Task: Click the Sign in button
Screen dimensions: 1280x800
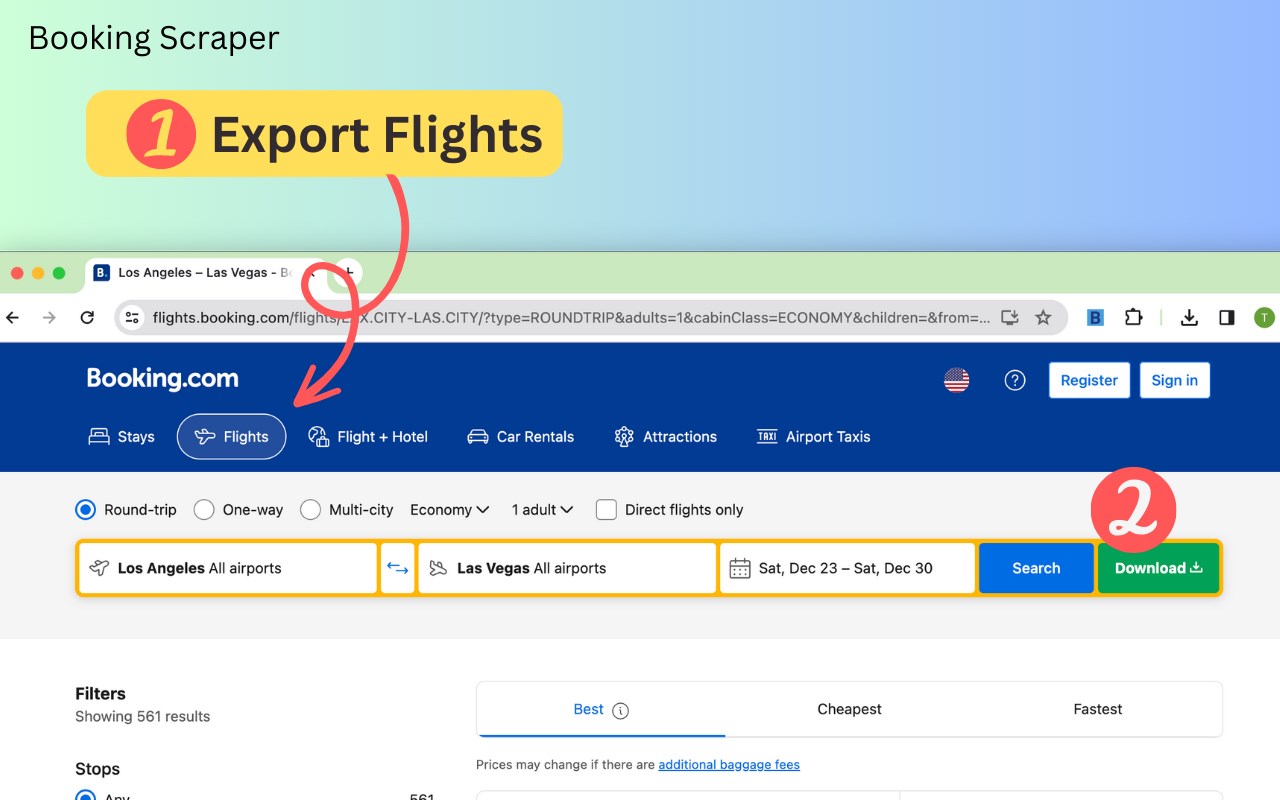Action: click(1175, 380)
